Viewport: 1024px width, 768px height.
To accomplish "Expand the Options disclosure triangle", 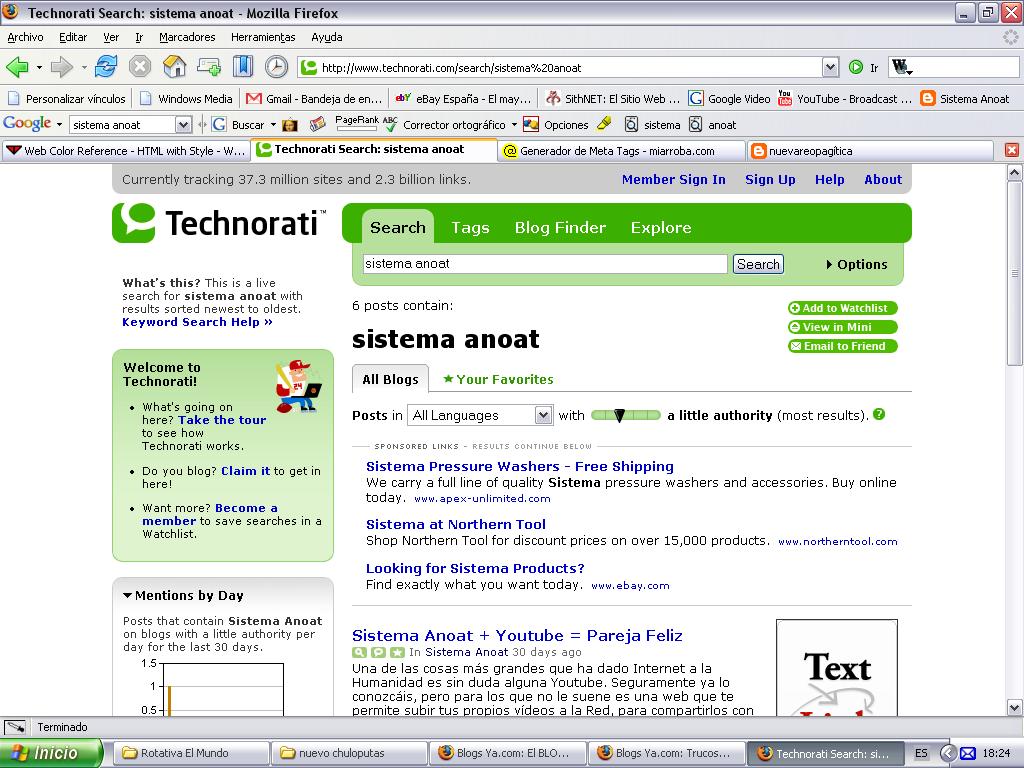I will coord(829,264).
